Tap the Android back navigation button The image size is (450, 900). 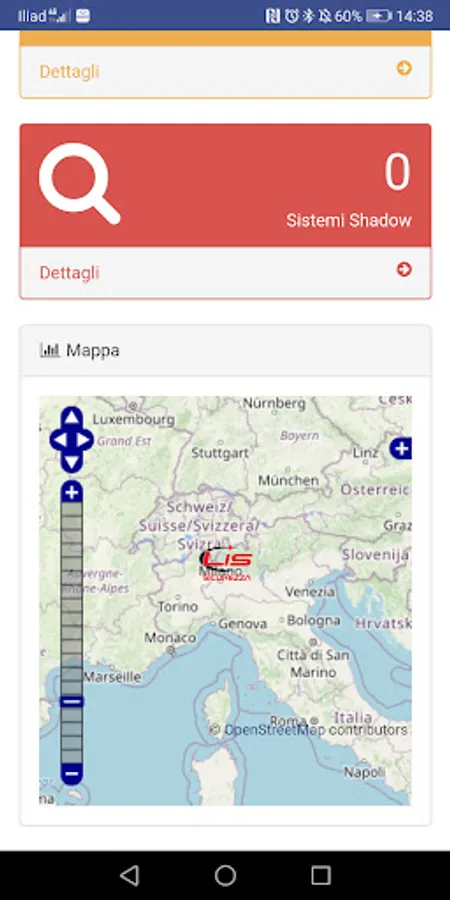tap(130, 875)
